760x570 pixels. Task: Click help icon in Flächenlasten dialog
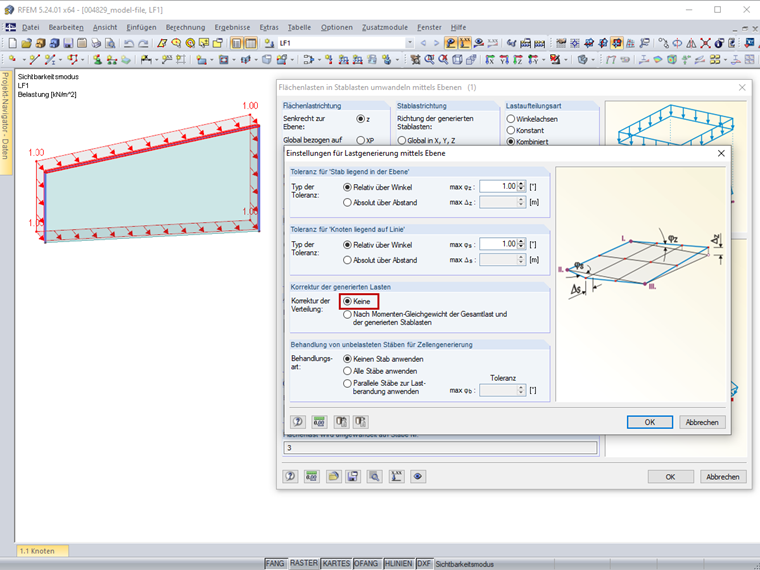(x=290, y=476)
